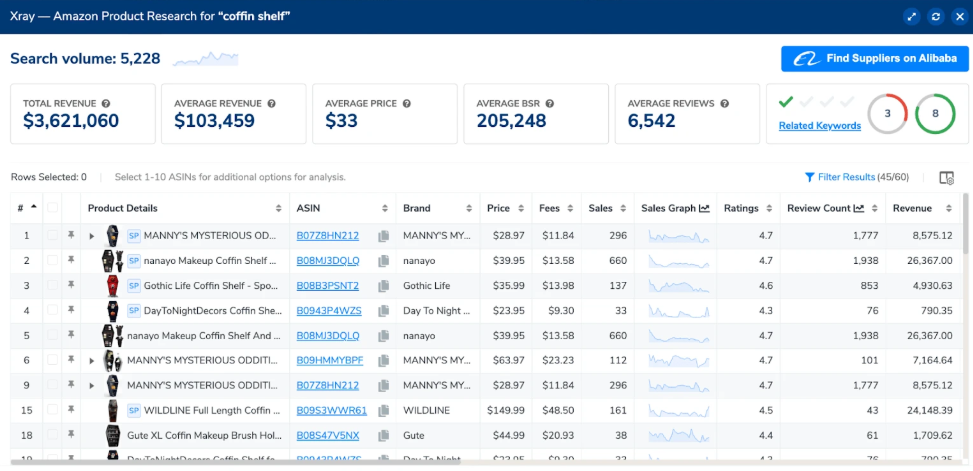The width and height of the screenshot is (973, 471).
Task: Click the Average BSR help icon
Action: coord(549,104)
